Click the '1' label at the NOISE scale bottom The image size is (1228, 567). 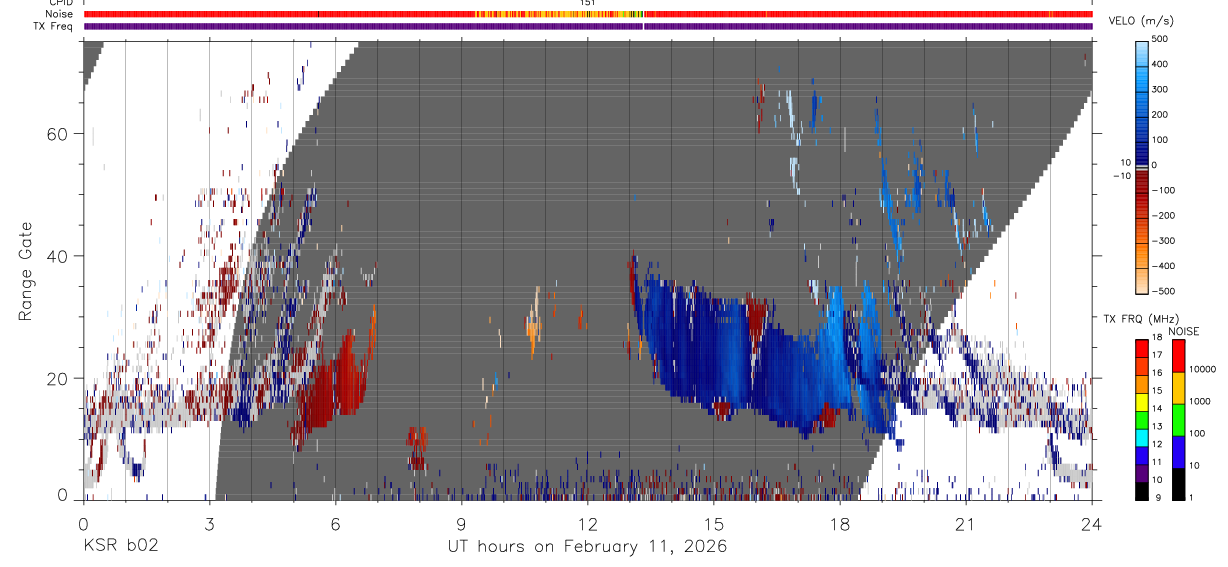point(1192,498)
